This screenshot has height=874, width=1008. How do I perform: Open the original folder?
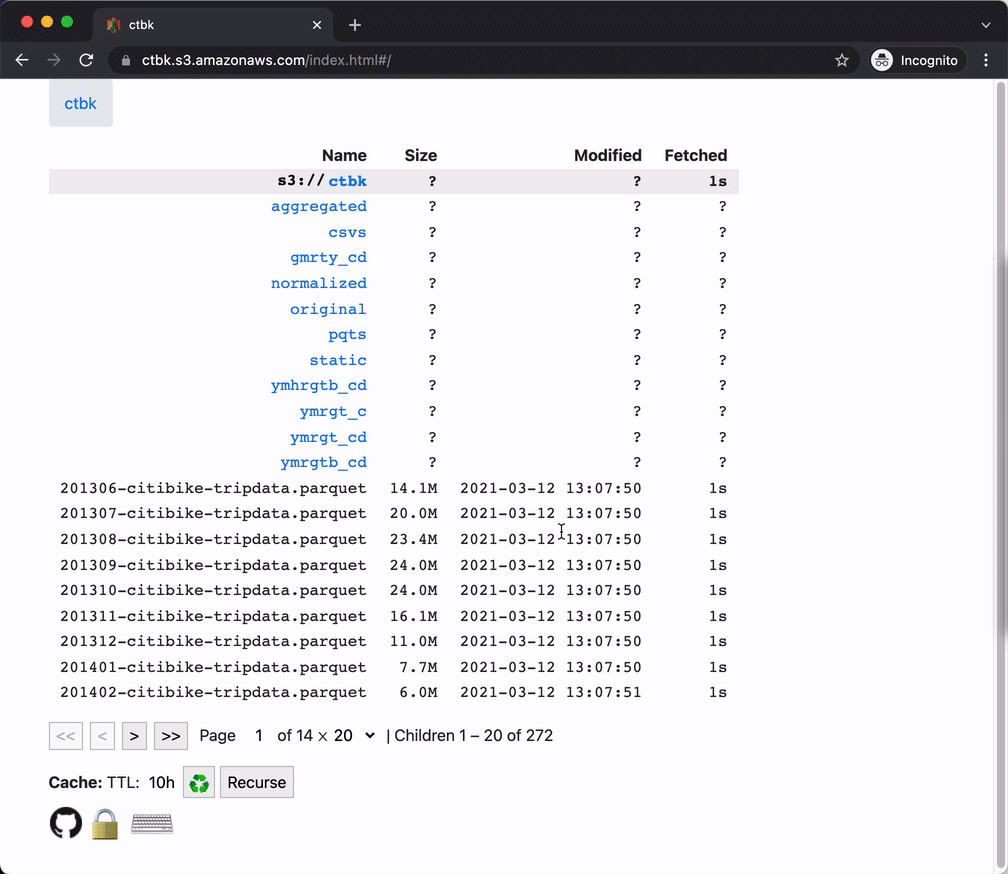(328, 309)
